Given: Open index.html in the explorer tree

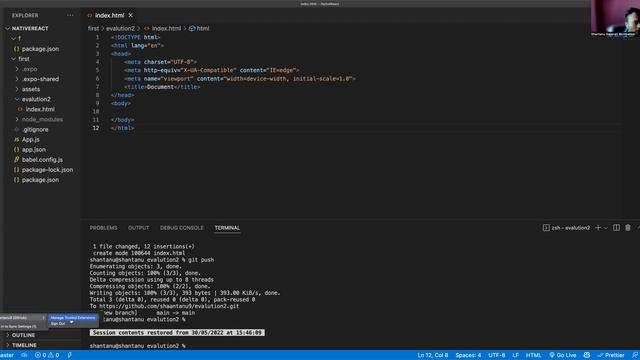Looking at the screenshot, I should pyautogui.click(x=40, y=109).
